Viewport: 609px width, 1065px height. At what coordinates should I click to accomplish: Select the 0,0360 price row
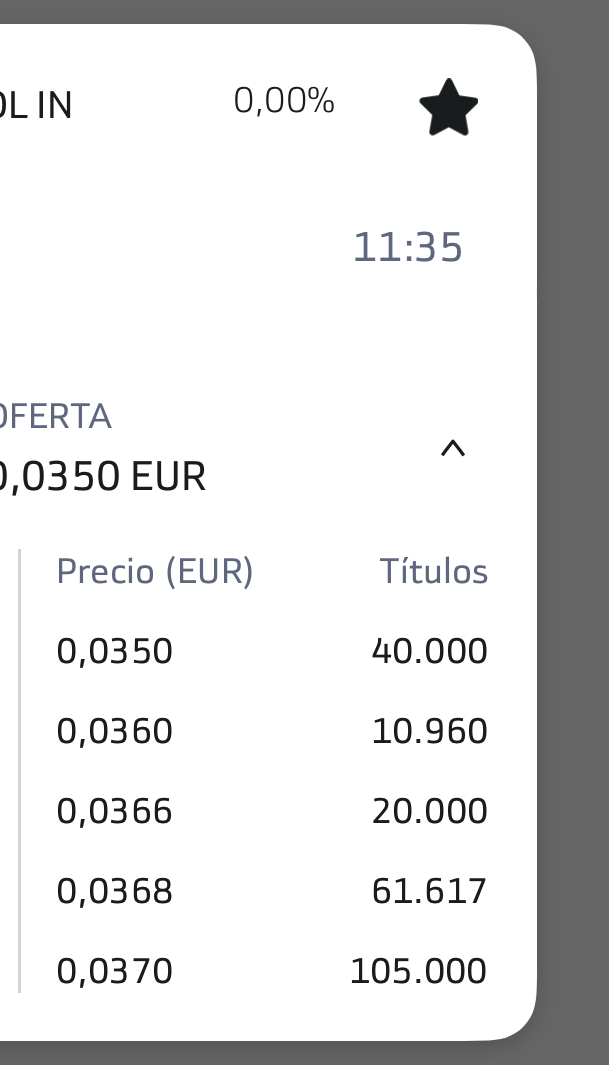click(115, 732)
